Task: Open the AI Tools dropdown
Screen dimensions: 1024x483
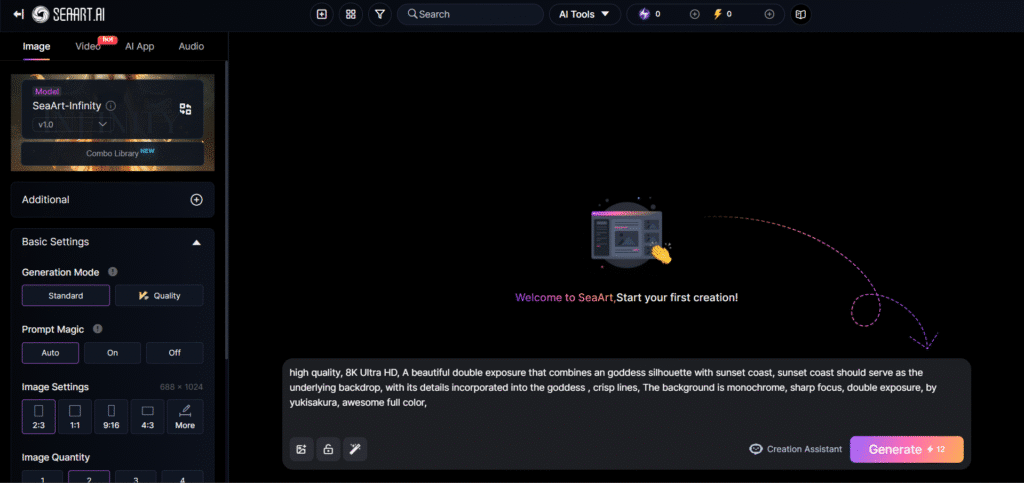Action: [584, 14]
